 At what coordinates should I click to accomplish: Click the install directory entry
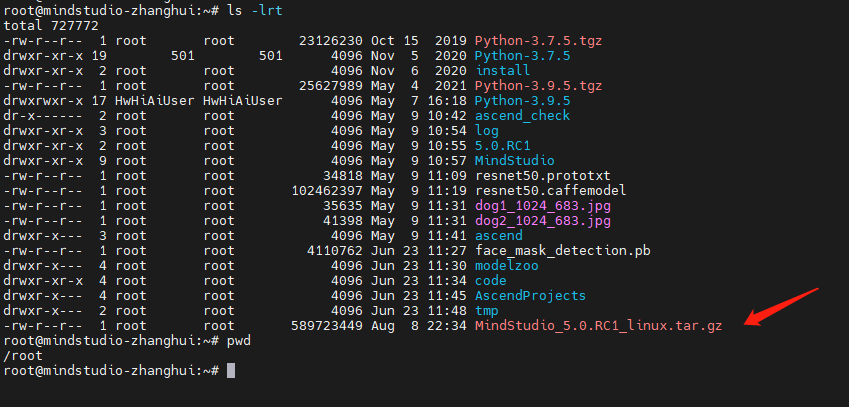(502, 71)
